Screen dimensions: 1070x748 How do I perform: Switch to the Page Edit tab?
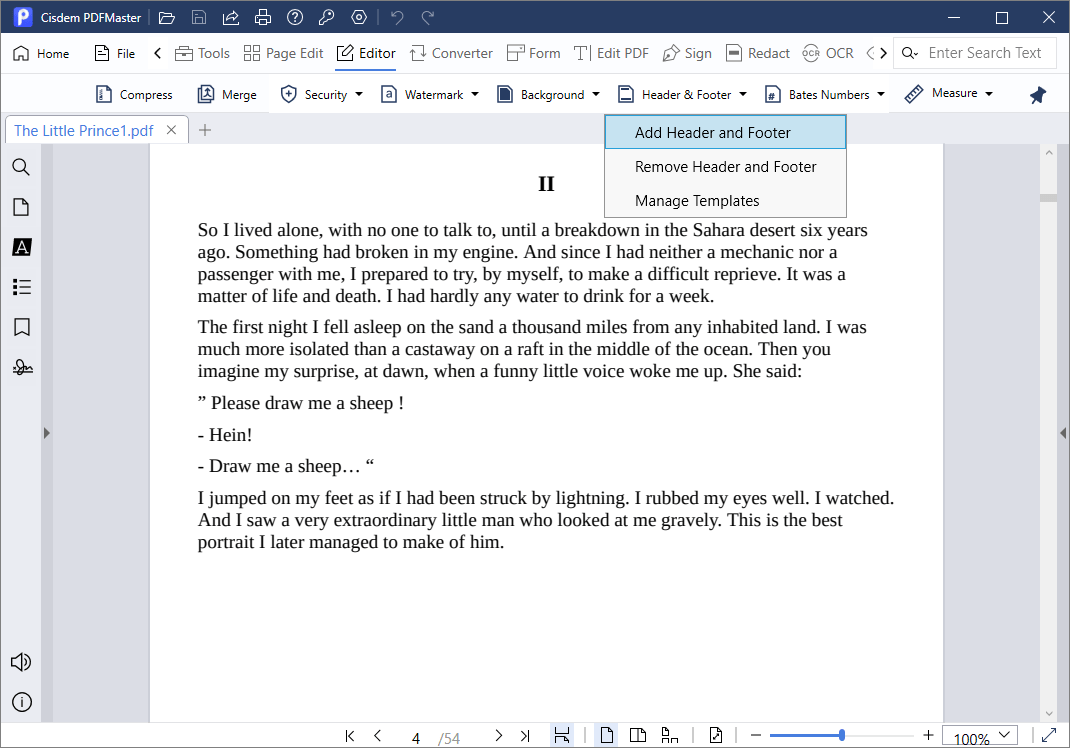(283, 53)
